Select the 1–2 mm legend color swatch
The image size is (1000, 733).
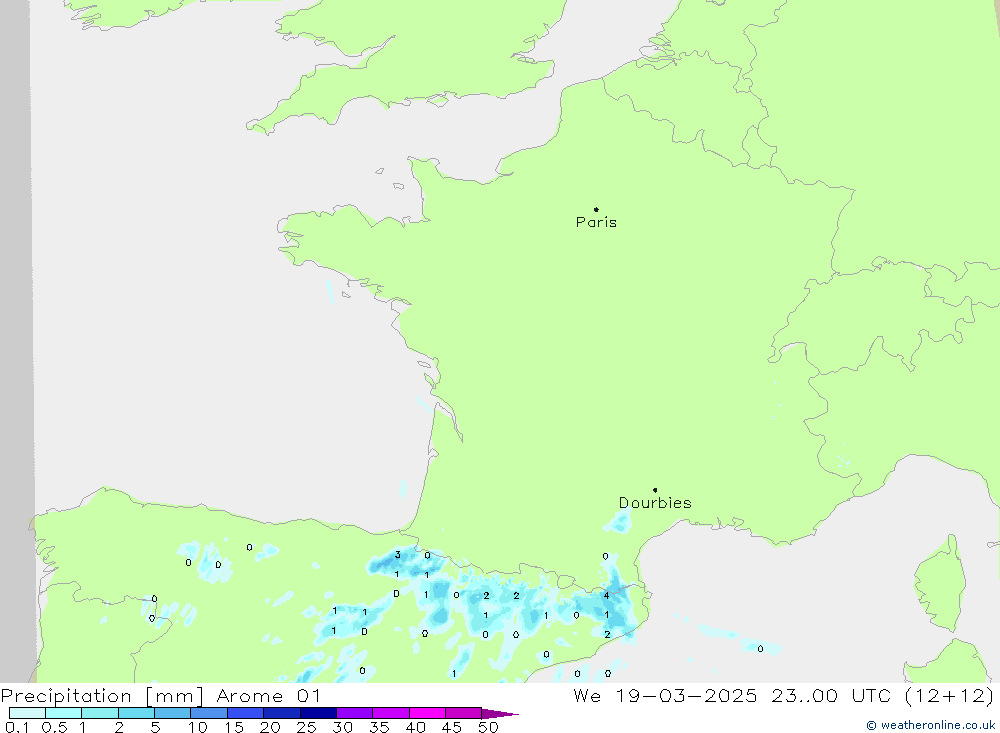[x=100, y=713]
